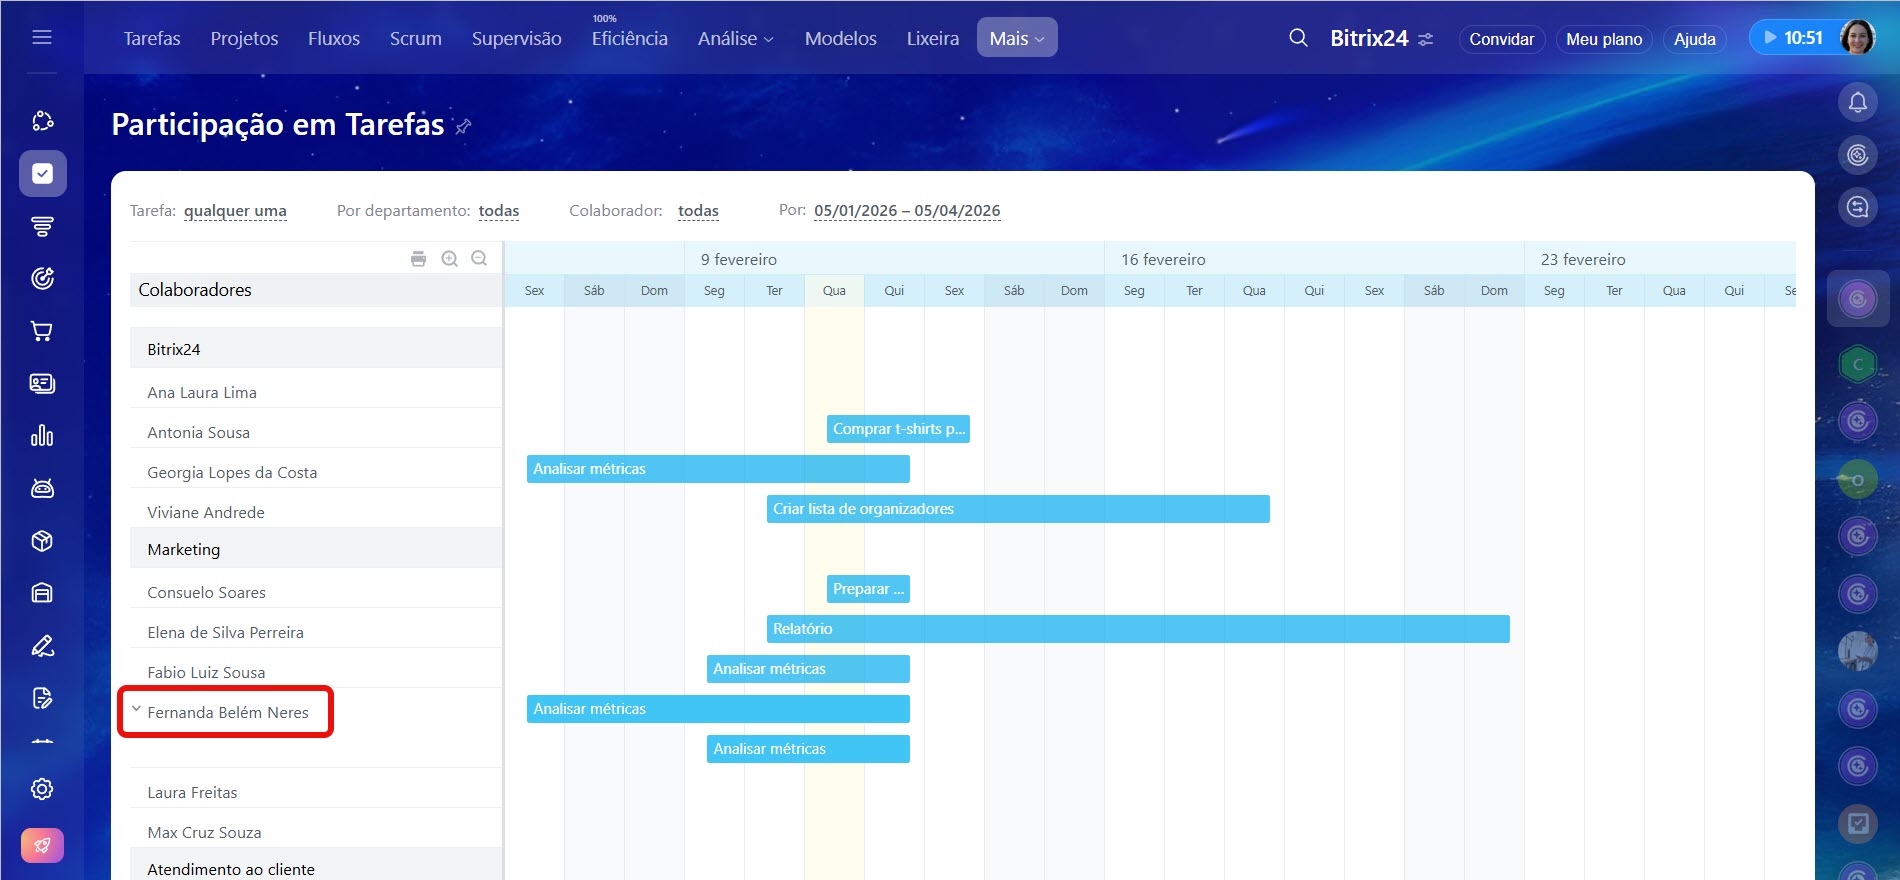
Task: Click the print icon above Colaboradores
Action: pyautogui.click(x=418, y=259)
